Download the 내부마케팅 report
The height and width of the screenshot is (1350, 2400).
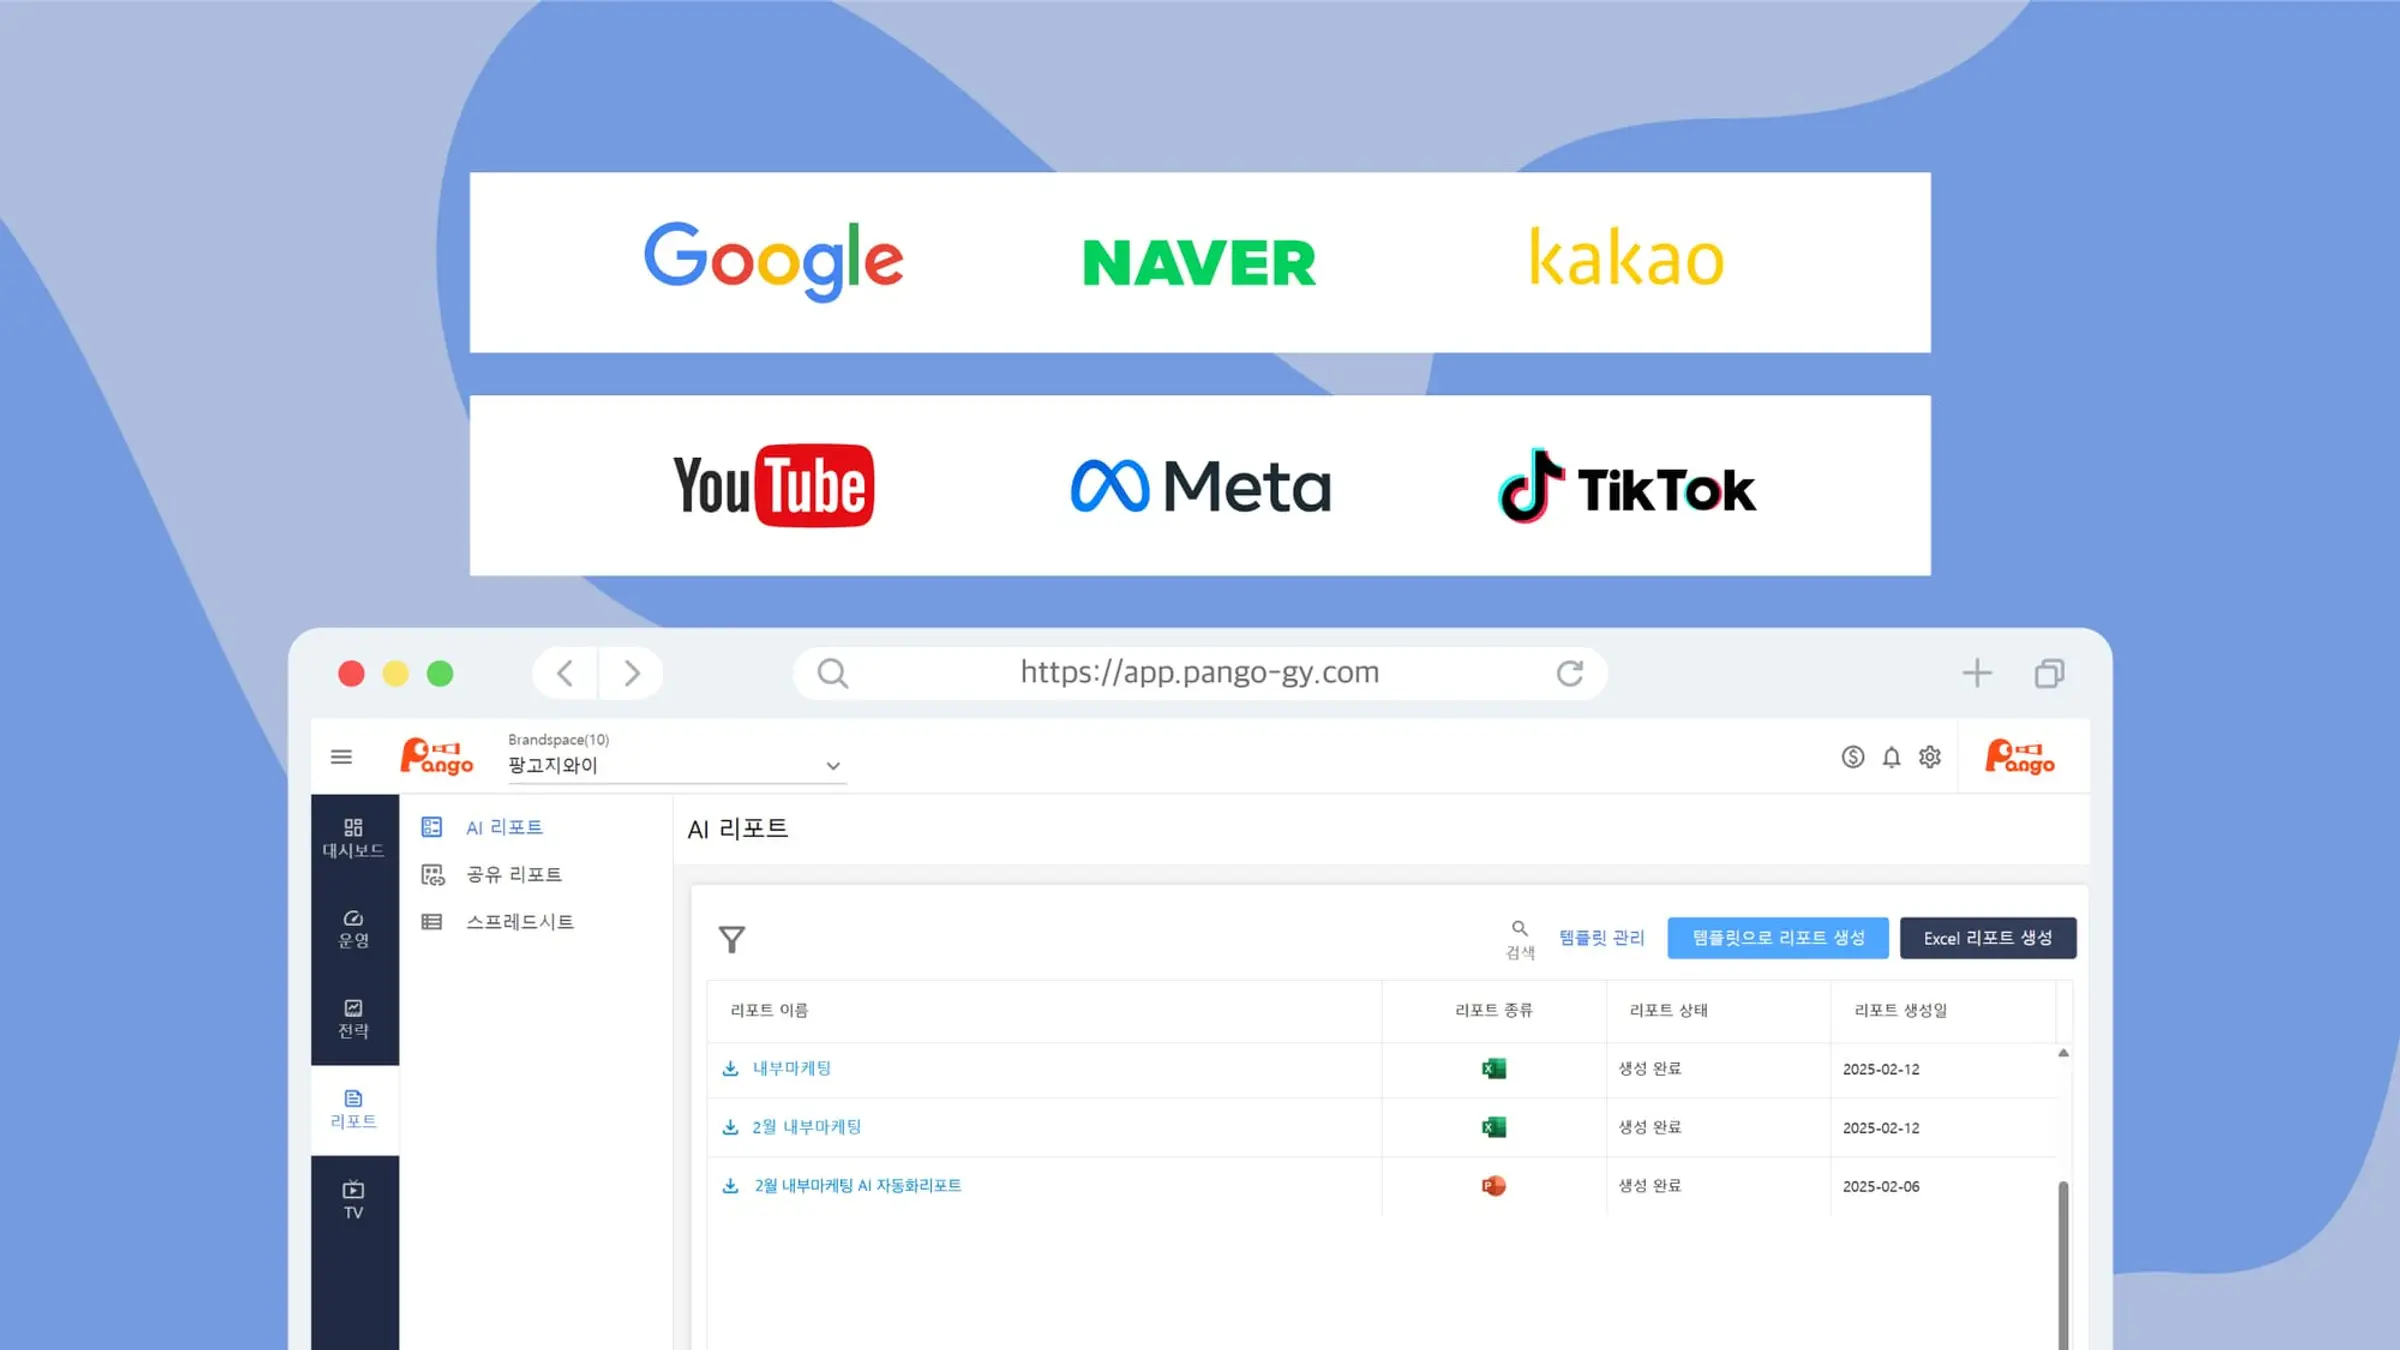[x=731, y=1069]
